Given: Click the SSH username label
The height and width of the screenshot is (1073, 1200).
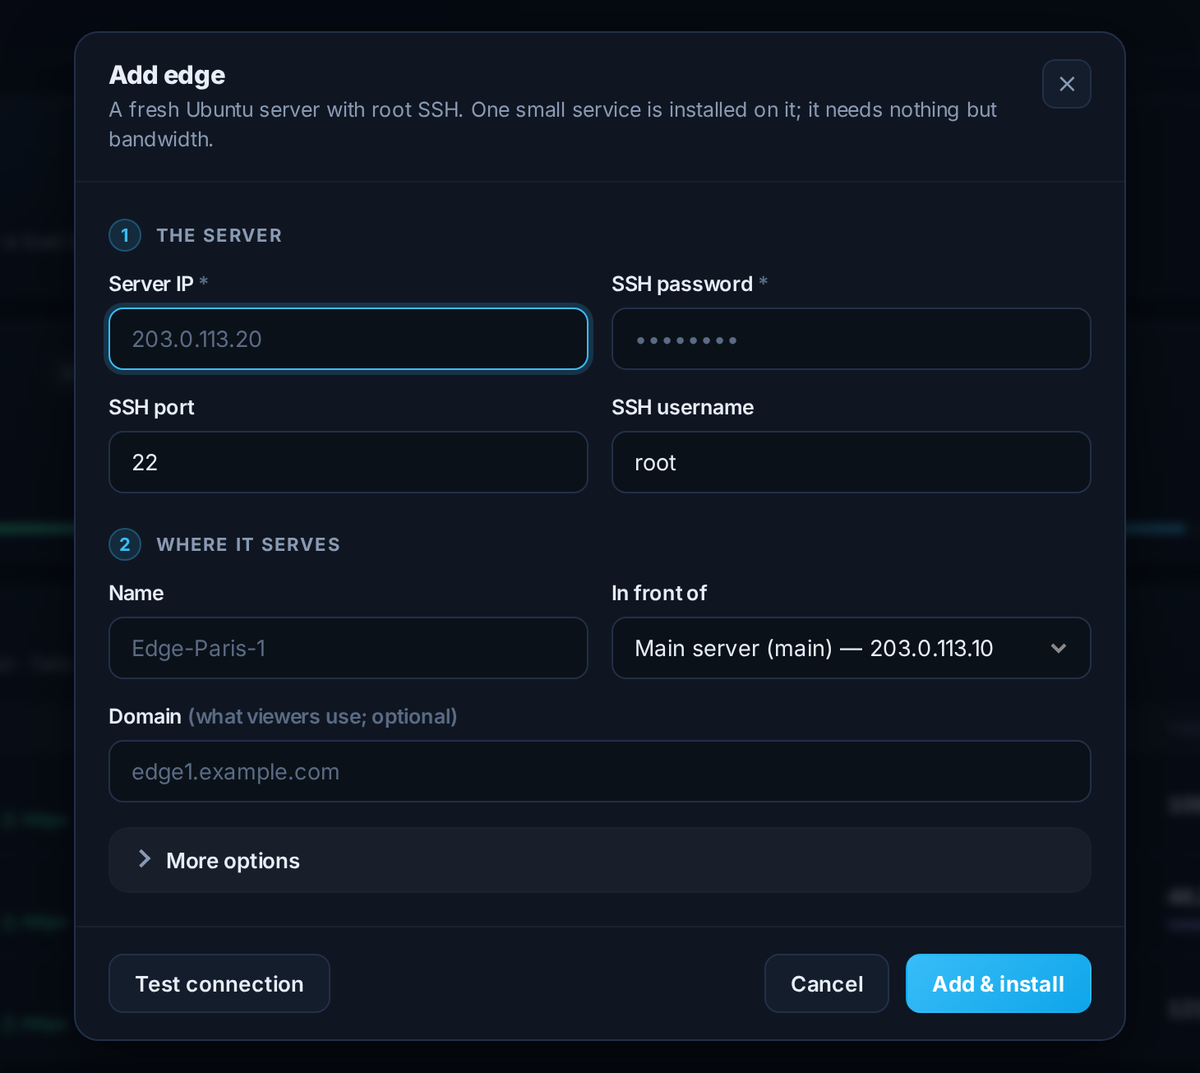Looking at the screenshot, I should pyautogui.click(x=683, y=407).
